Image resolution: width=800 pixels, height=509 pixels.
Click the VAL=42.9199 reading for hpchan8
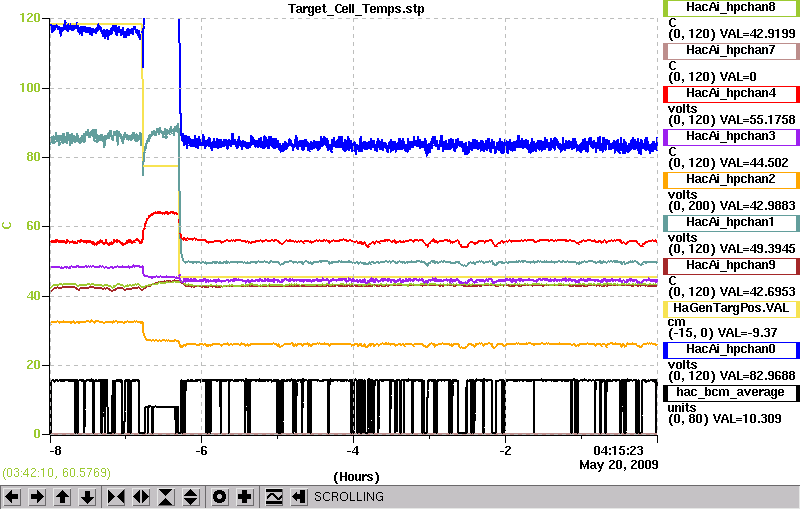(x=757, y=34)
